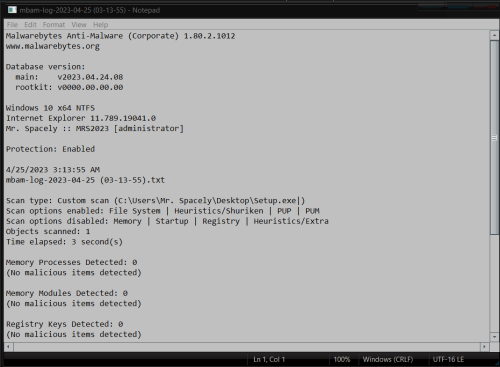Screen dimensions: 500x367
Task: Click the horizontal scrollbar left arrow
Action: coord(9,347)
